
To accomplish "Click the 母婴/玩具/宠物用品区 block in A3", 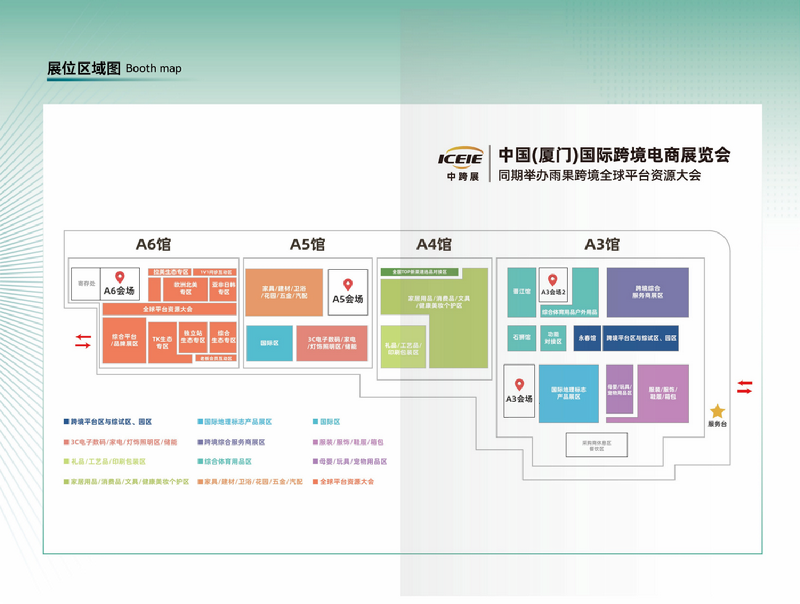I will tap(619, 390).
